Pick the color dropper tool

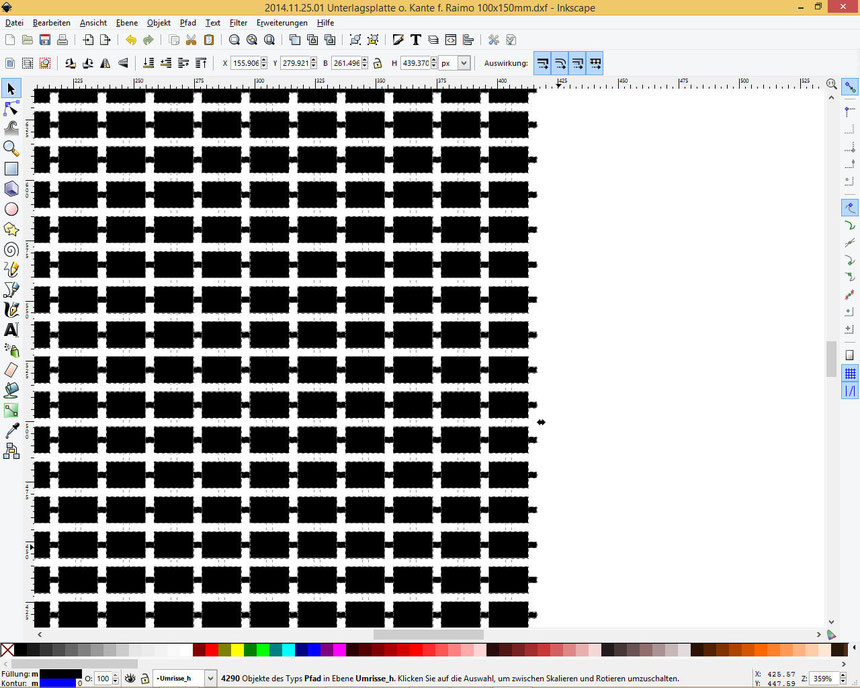(11, 431)
